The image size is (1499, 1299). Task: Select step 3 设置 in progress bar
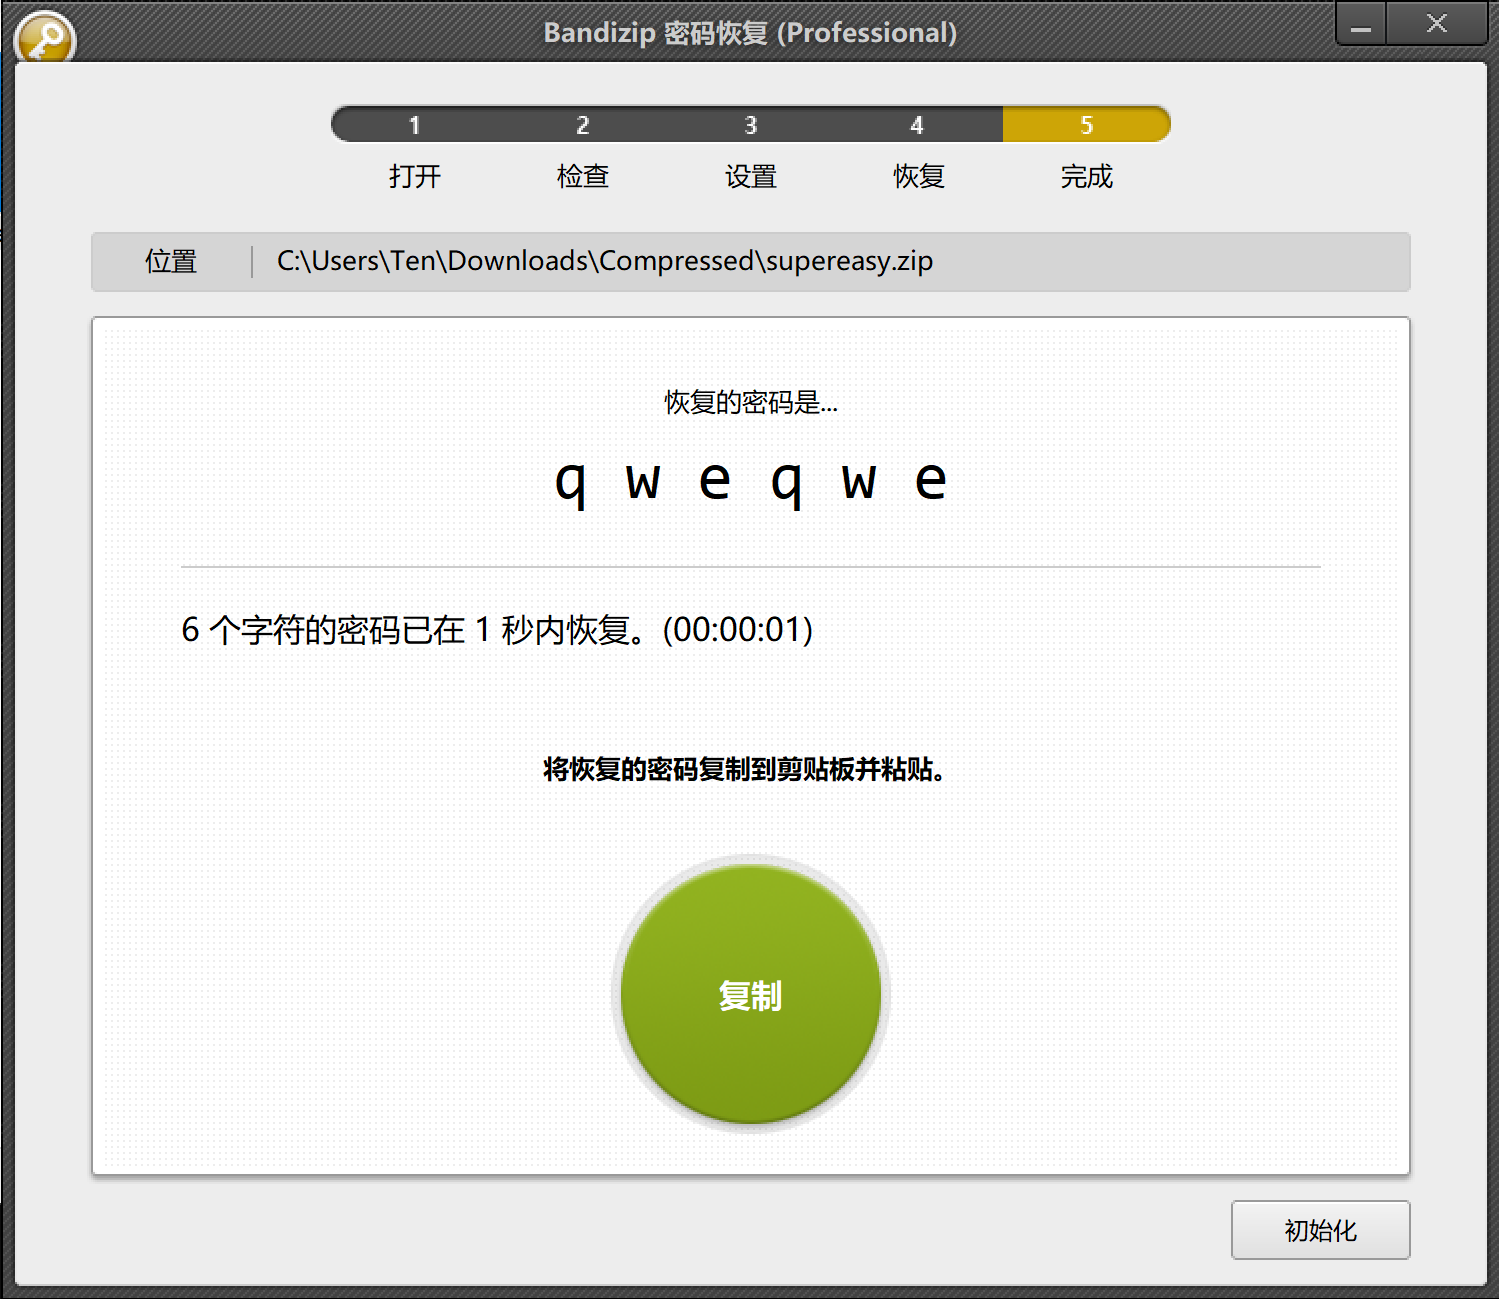751,125
